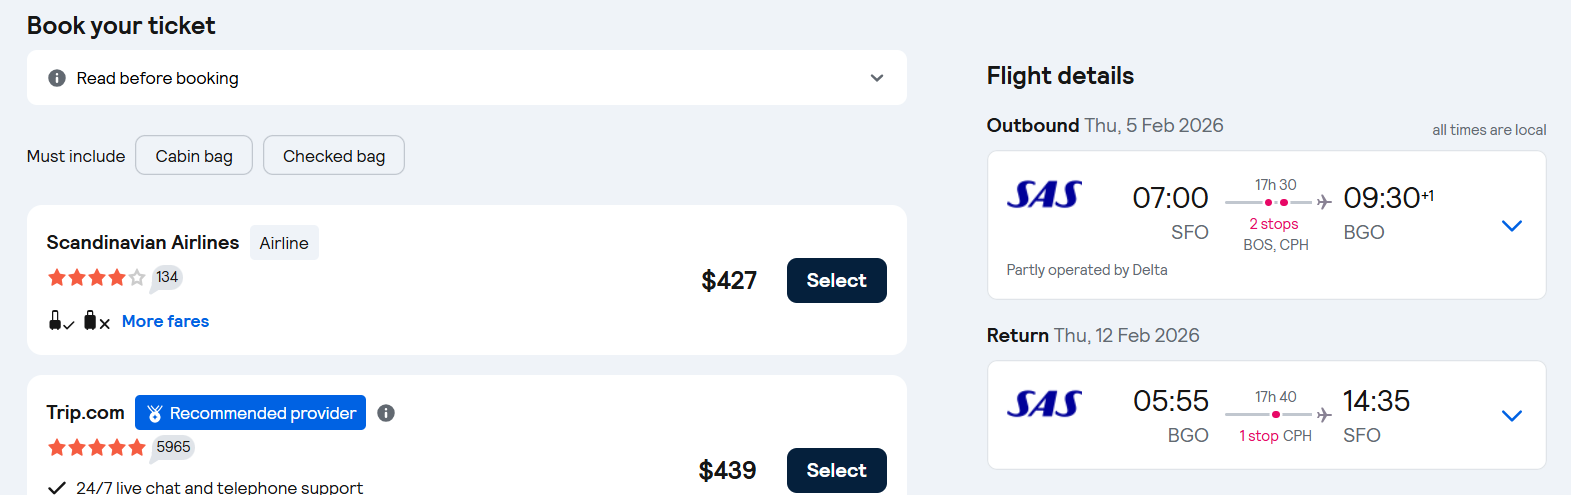Click the Airline tag label
The height and width of the screenshot is (495, 1571).
point(284,243)
